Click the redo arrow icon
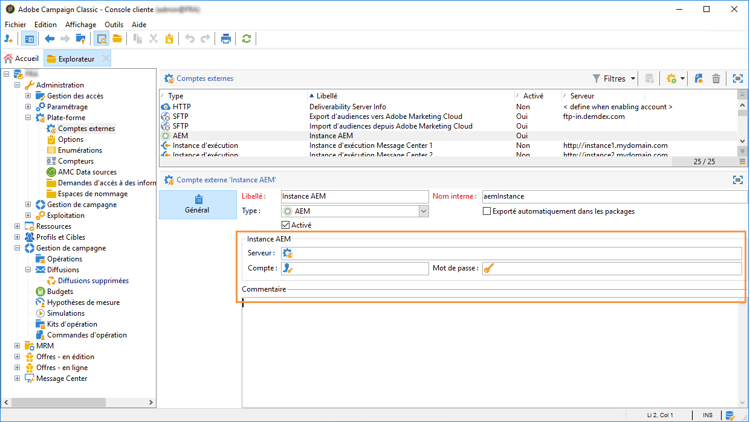The image size is (750, 422). point(205,39)
